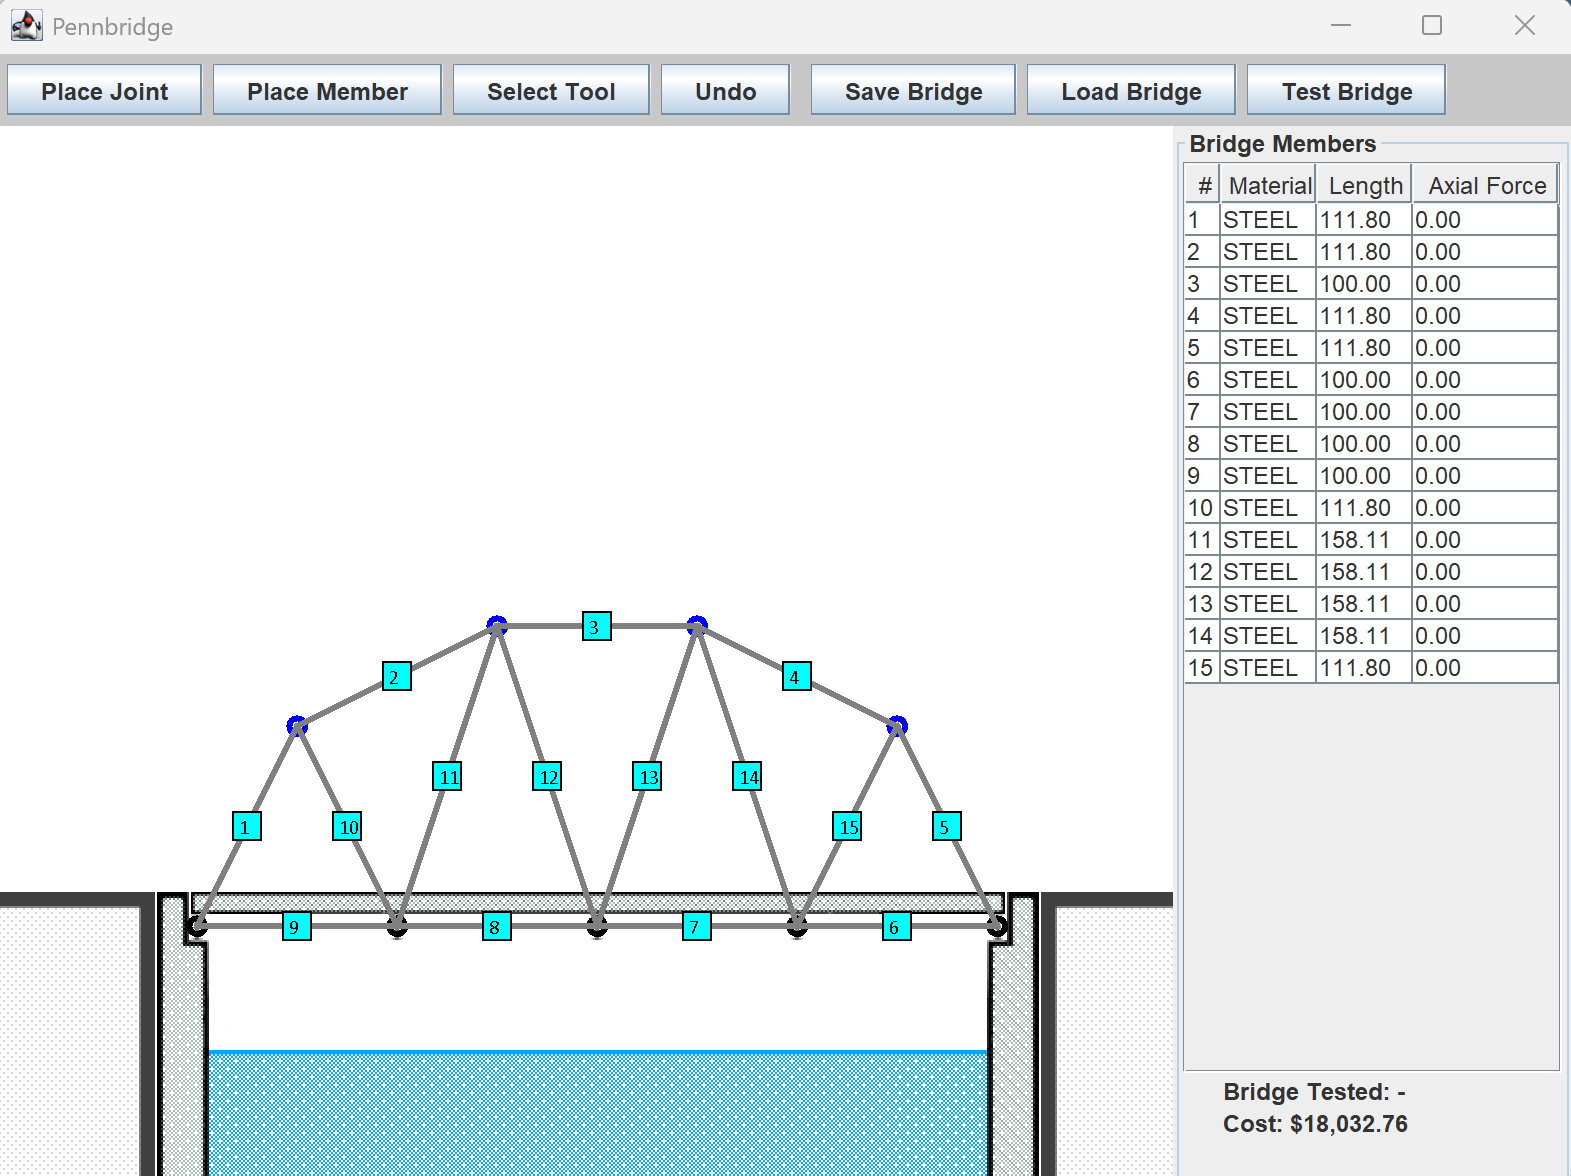Select member label 6 on bottom chord
Viewport: 1571px width, 1176px height.
point(897,926)
